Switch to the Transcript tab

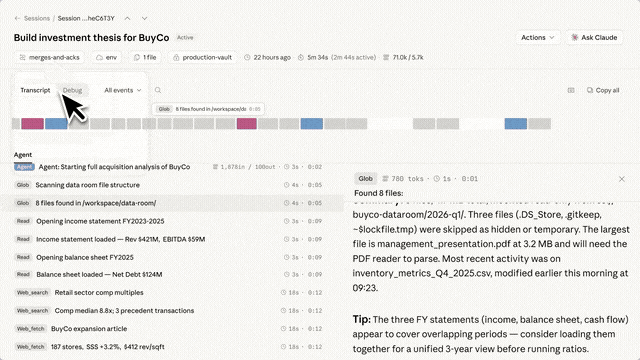click(35, 90)
